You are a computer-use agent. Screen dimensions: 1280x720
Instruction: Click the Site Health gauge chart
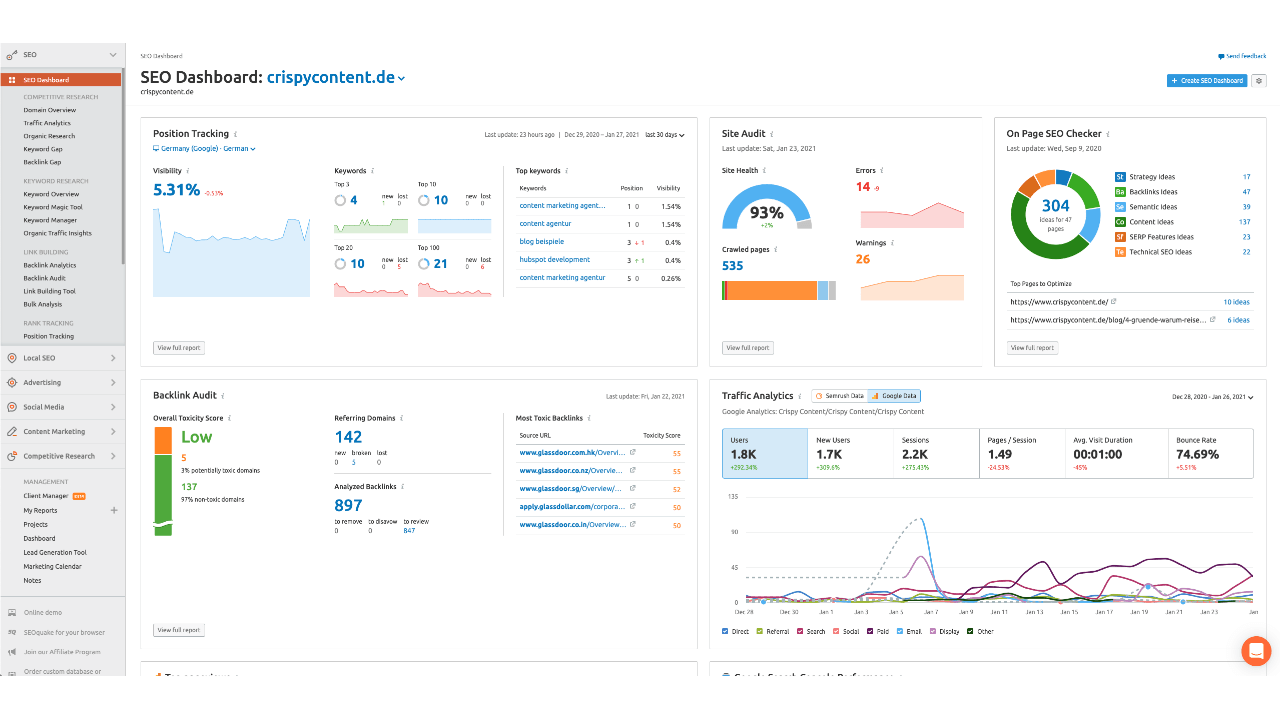(766, 207)
